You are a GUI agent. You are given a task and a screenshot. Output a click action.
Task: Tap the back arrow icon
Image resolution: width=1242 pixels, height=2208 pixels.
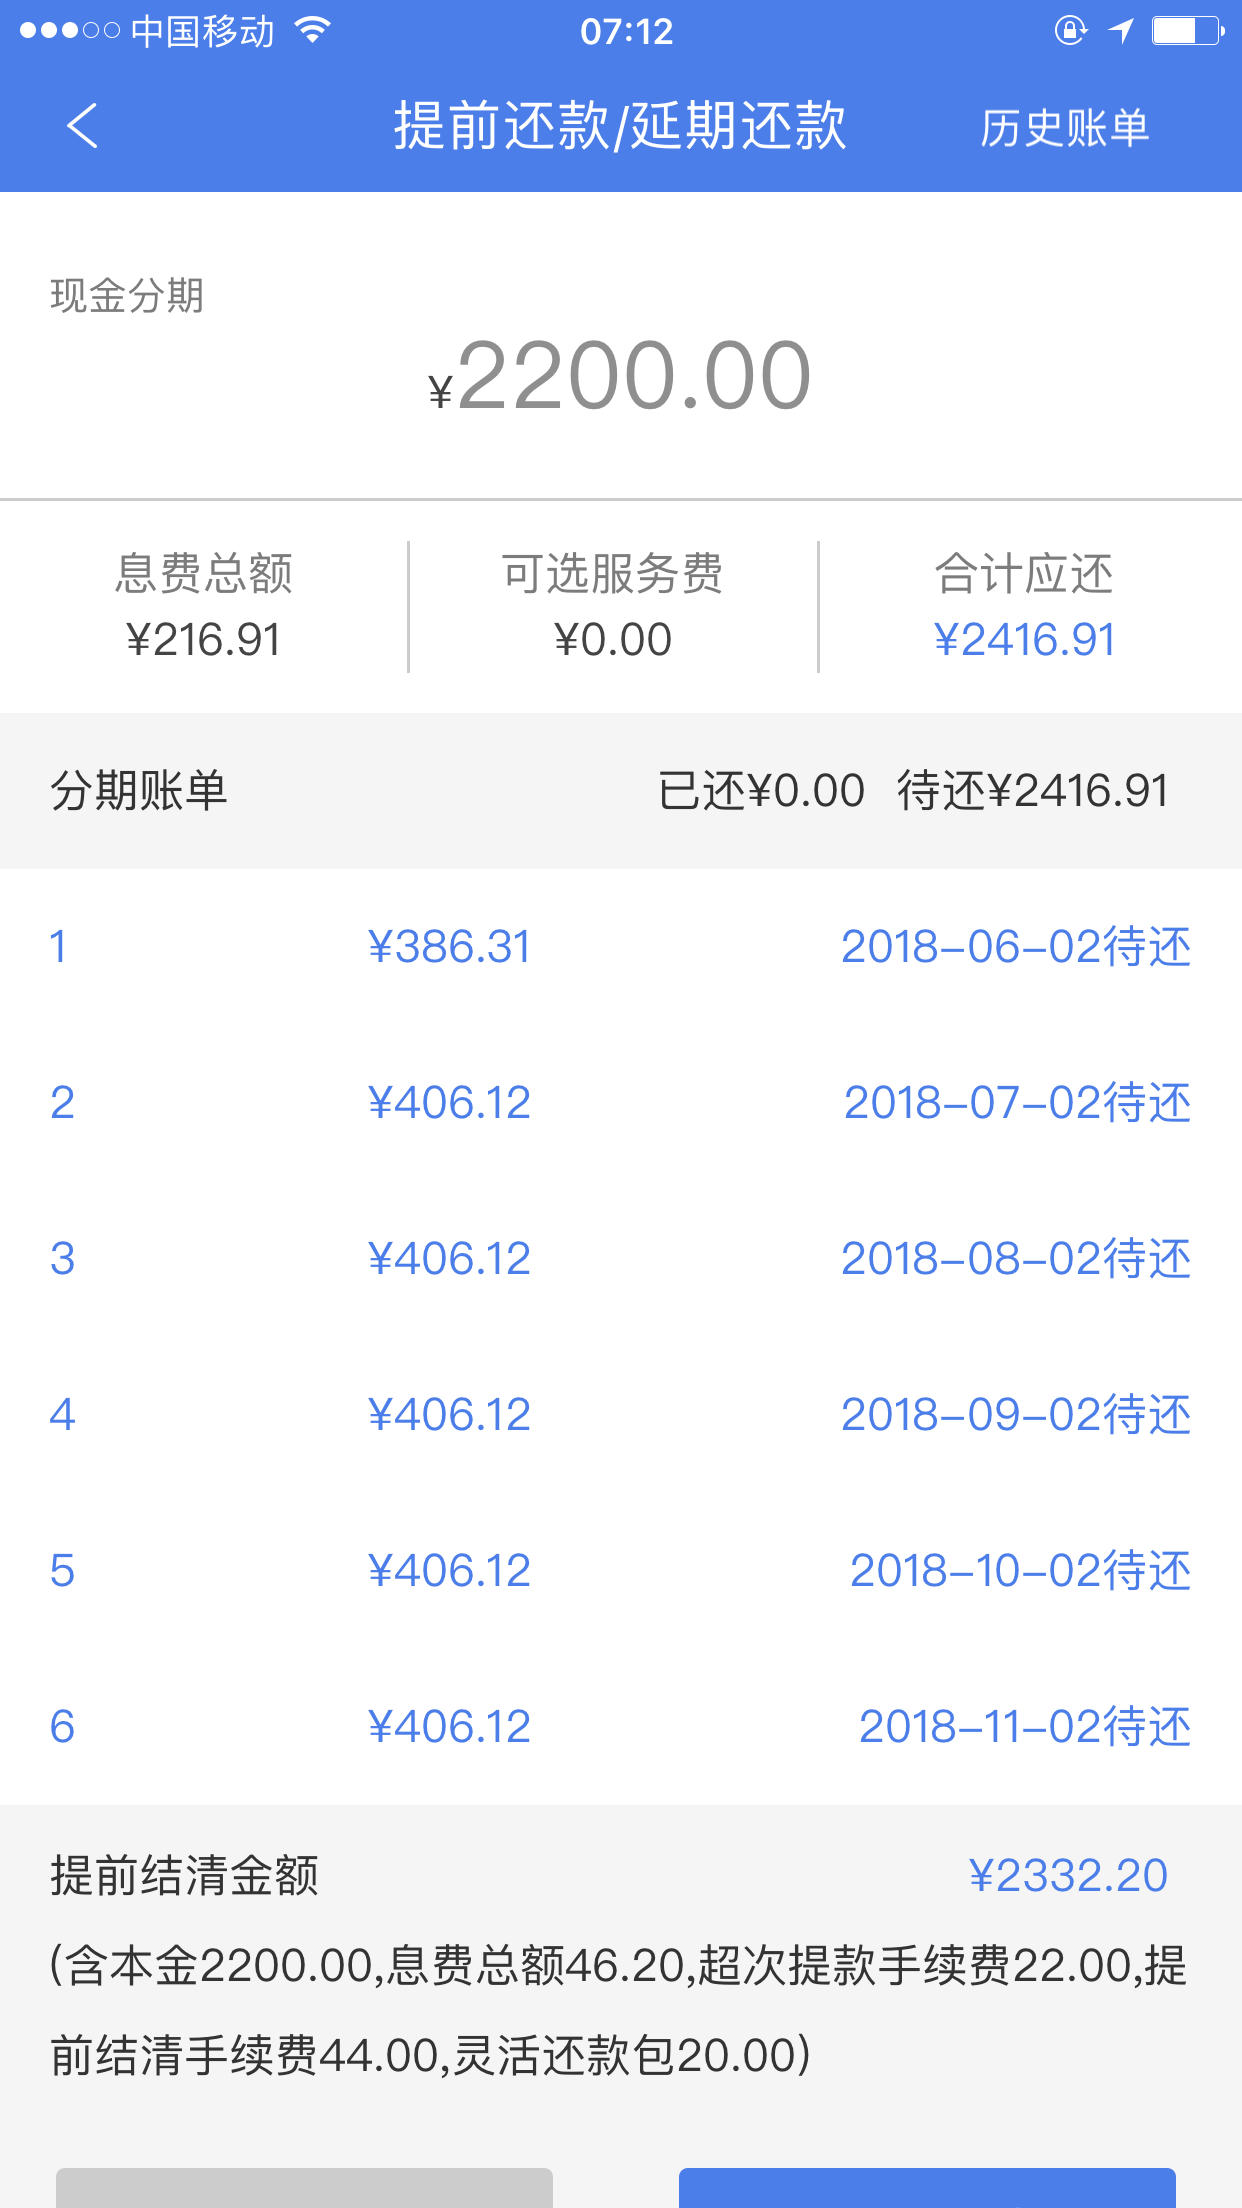(82, 126)
